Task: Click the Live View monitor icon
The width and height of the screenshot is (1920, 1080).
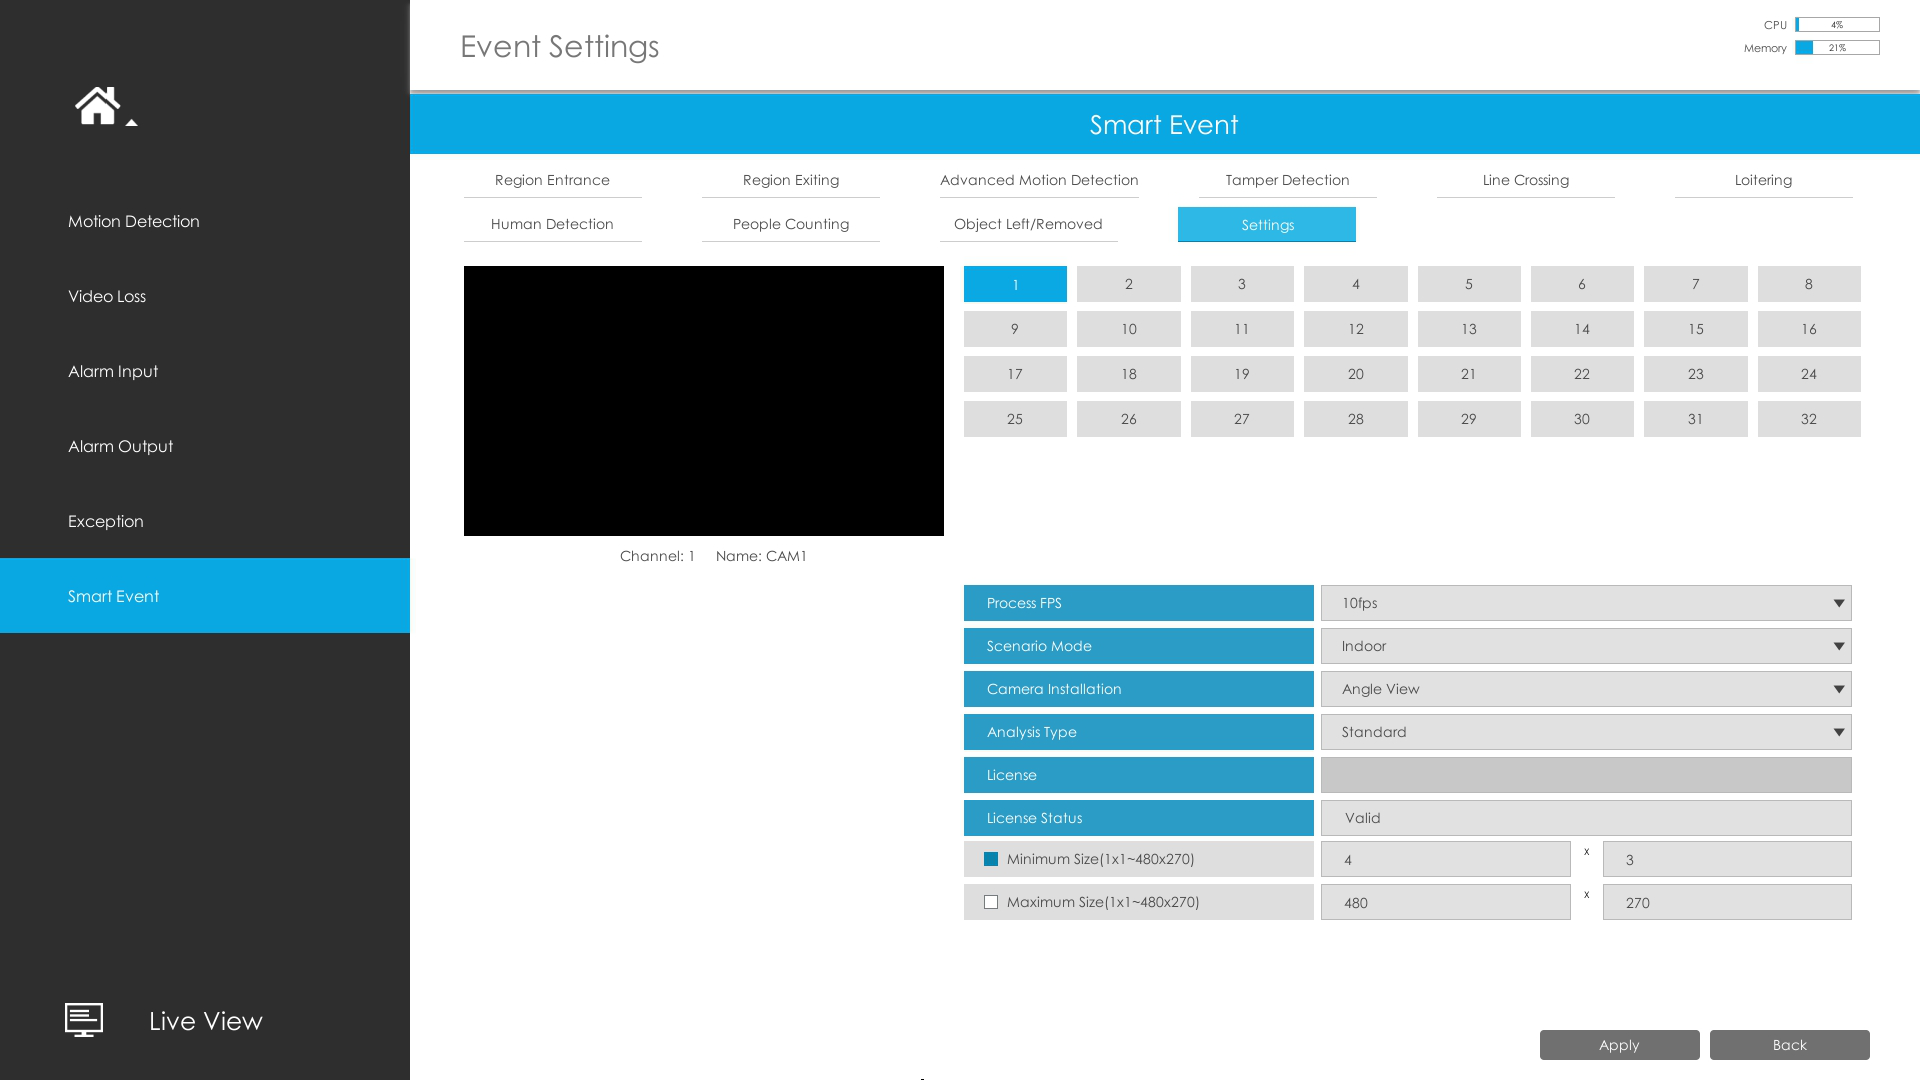Action: 84,1020
